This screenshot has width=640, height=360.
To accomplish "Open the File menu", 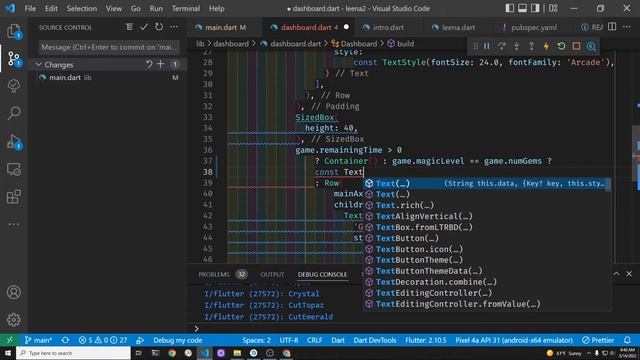I will click(x=30, y=8).
